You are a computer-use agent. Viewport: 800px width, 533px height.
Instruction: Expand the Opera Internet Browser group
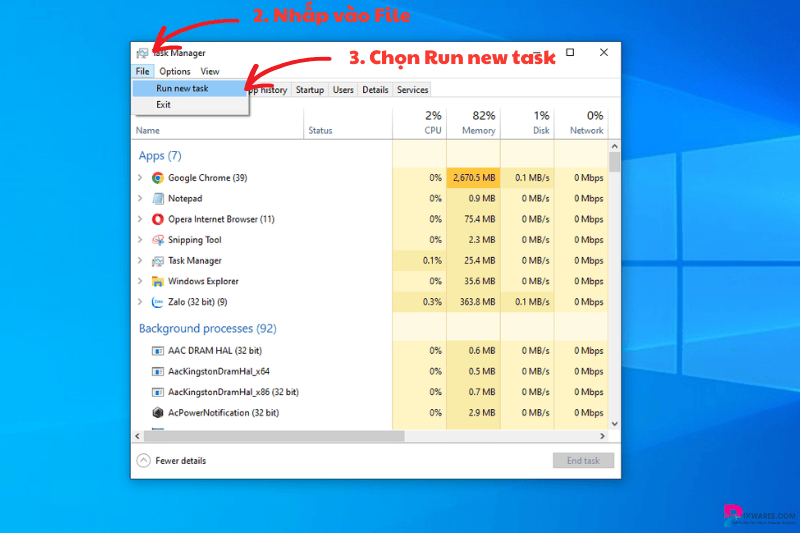tap(140, 219)
